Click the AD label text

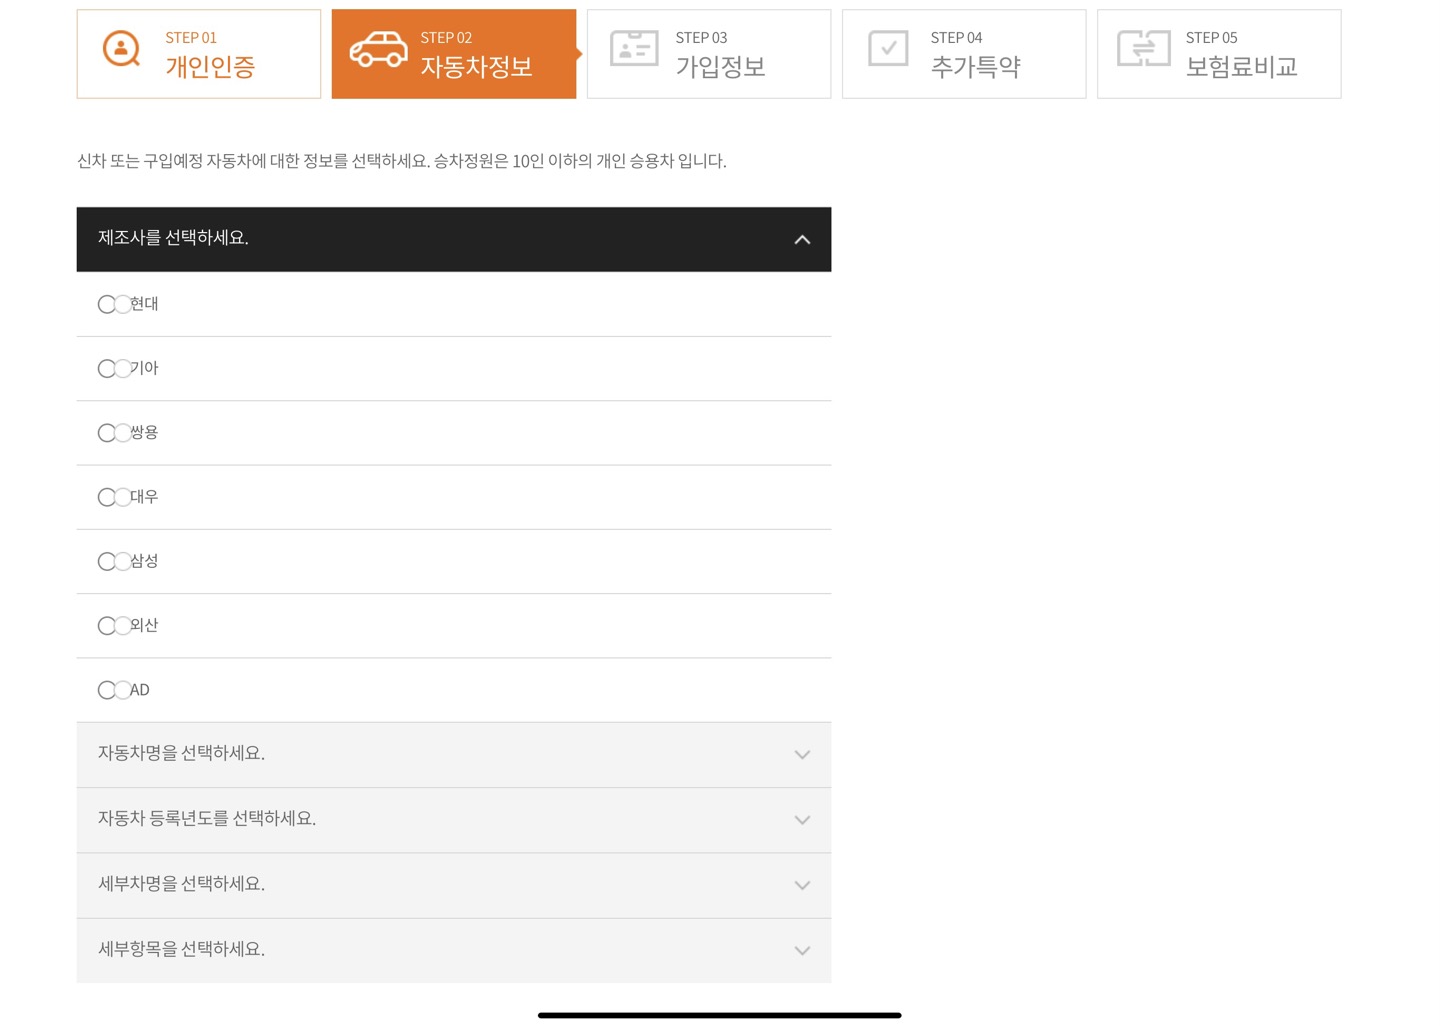pyautogui.click(x=140, y=690)
